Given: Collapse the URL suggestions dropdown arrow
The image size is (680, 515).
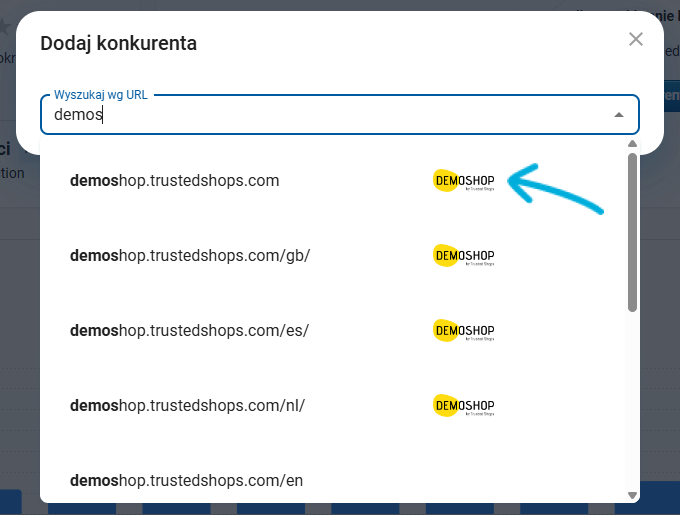Looking at the screenshot, I should pyautogui.click(x=619, y=115).
